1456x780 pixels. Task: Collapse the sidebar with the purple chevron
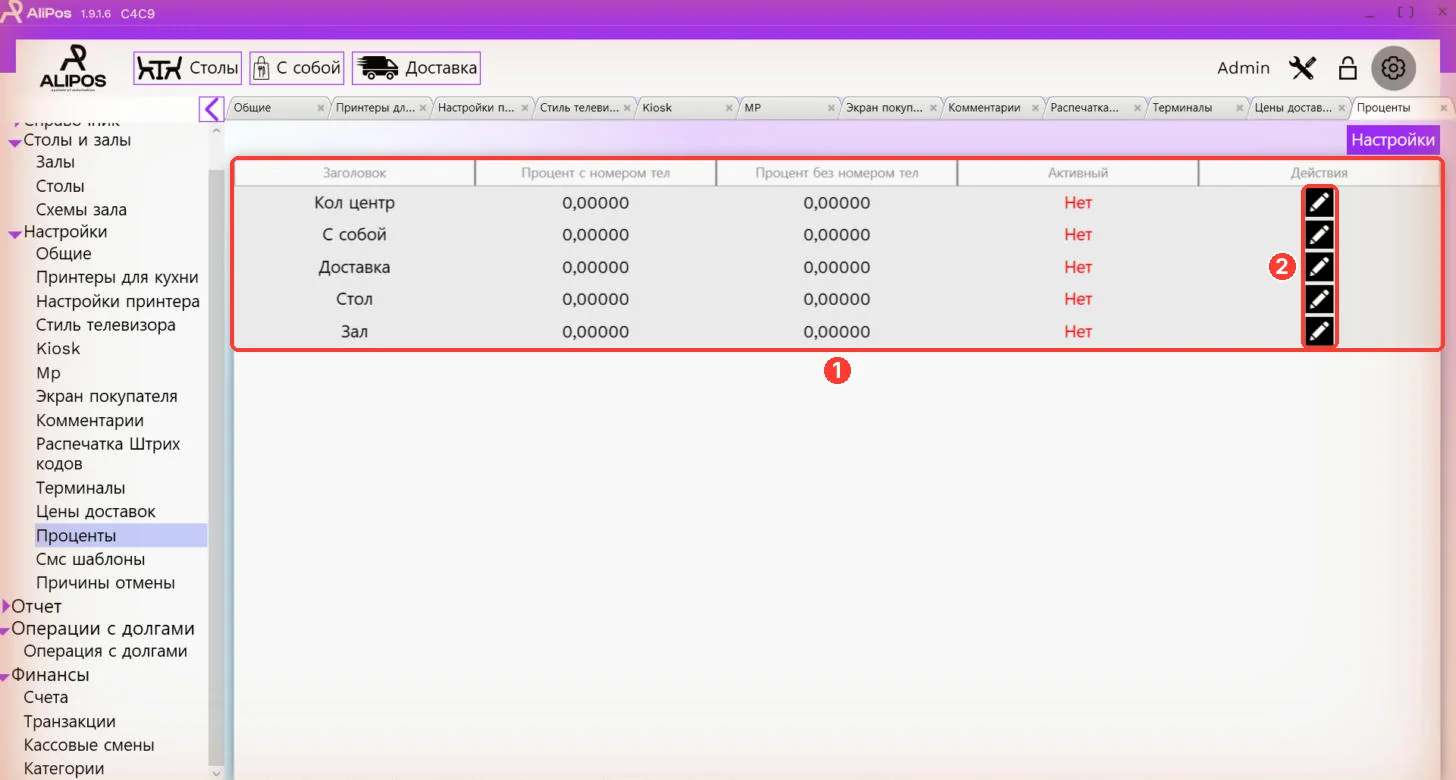[212, 109]
